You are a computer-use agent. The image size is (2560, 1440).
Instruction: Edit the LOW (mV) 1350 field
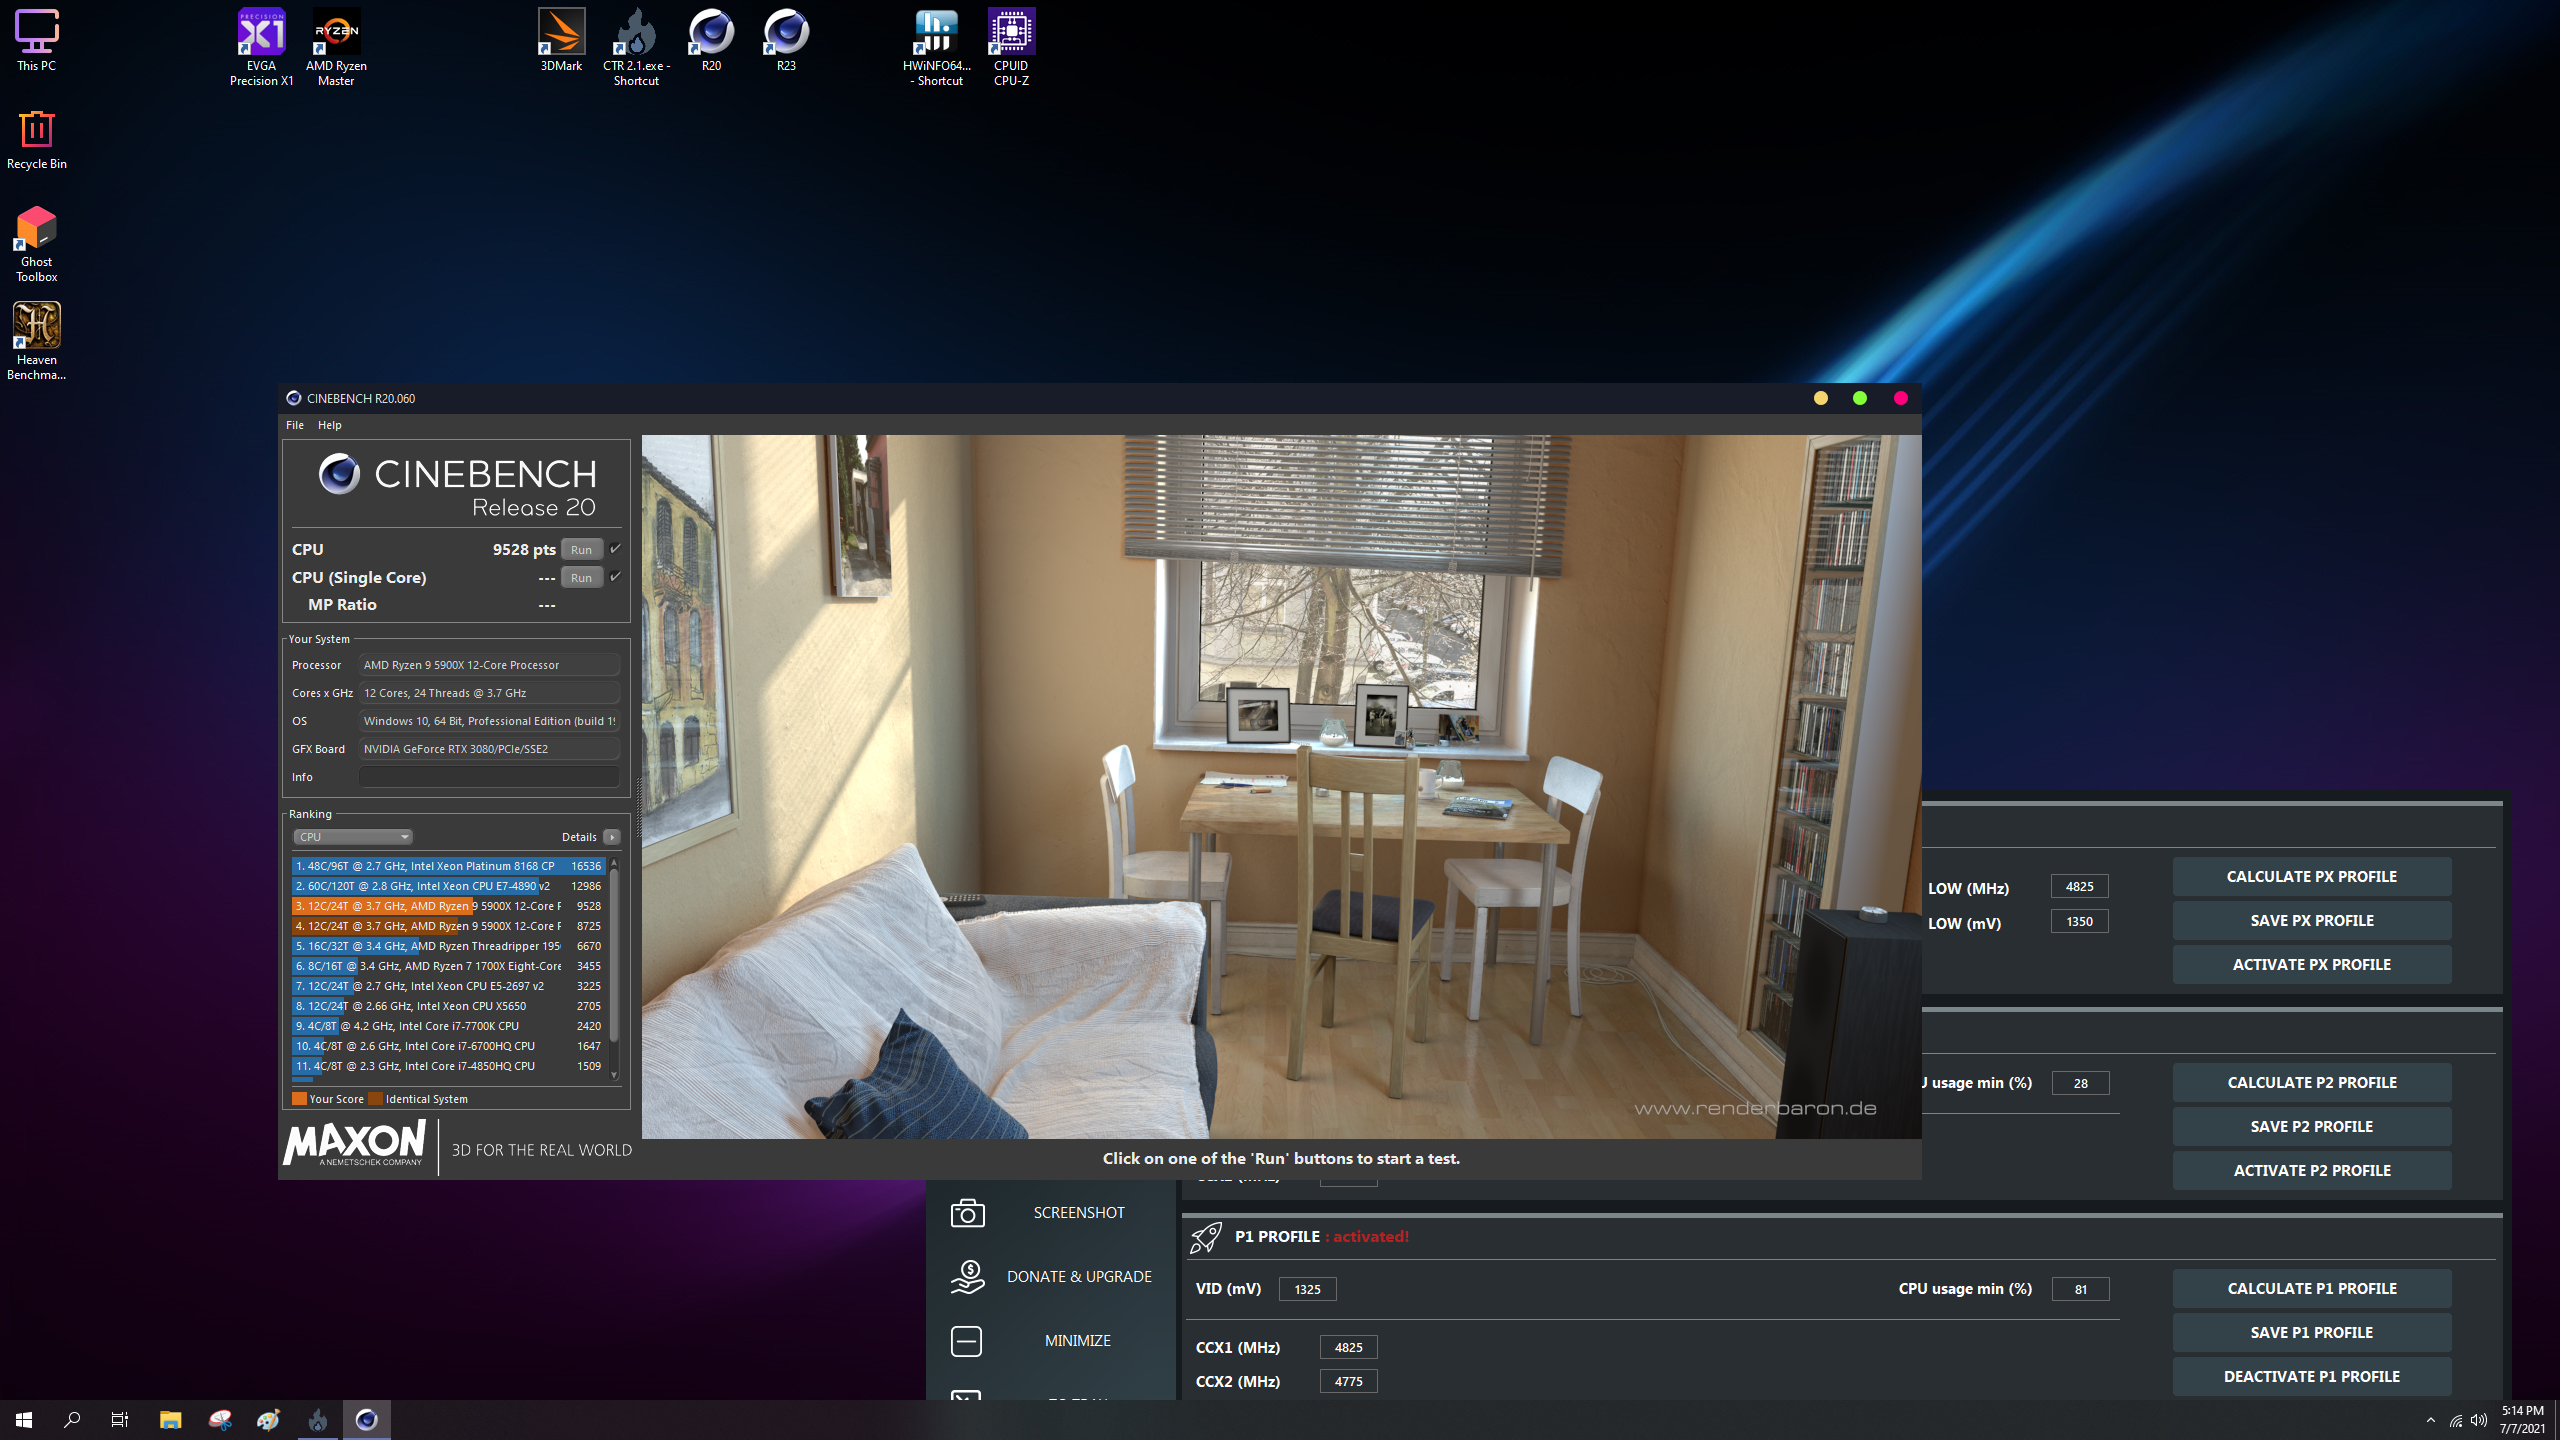2080,922
